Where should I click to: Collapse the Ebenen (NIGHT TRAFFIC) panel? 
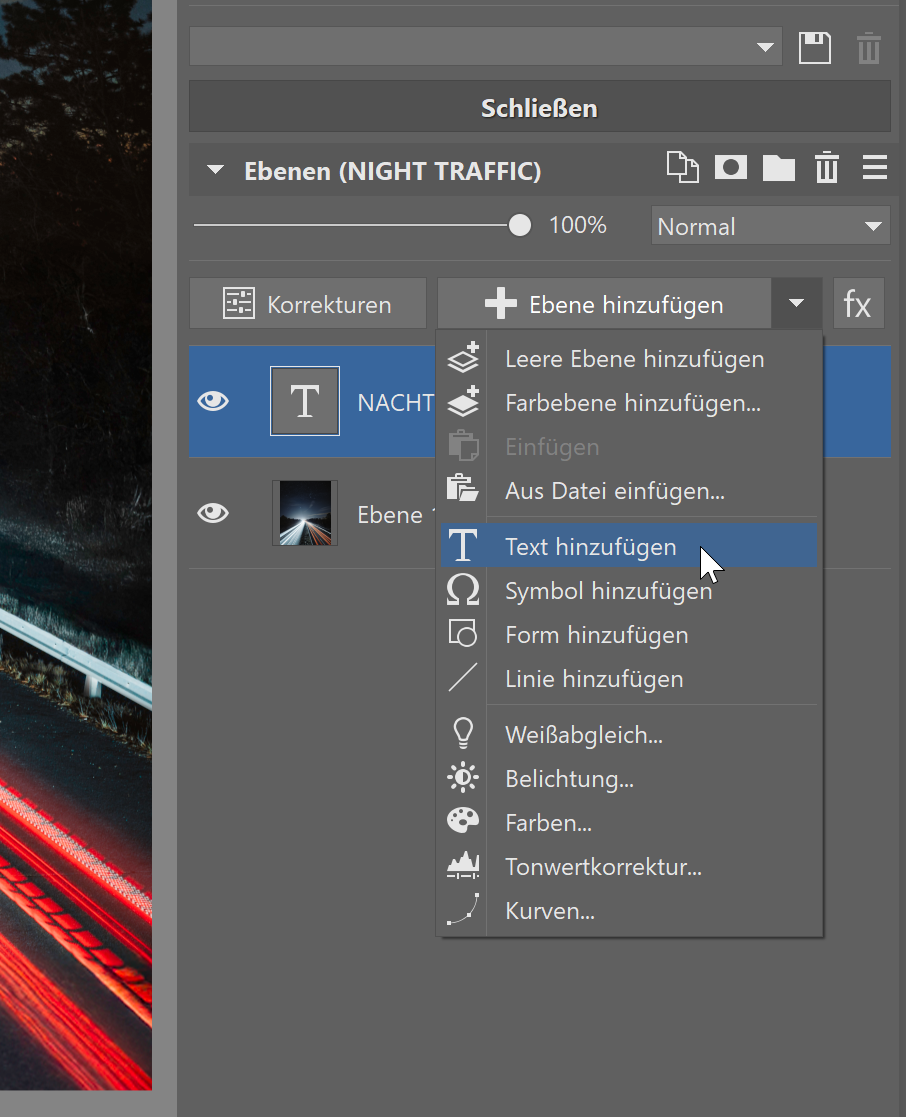coord(215,171)
